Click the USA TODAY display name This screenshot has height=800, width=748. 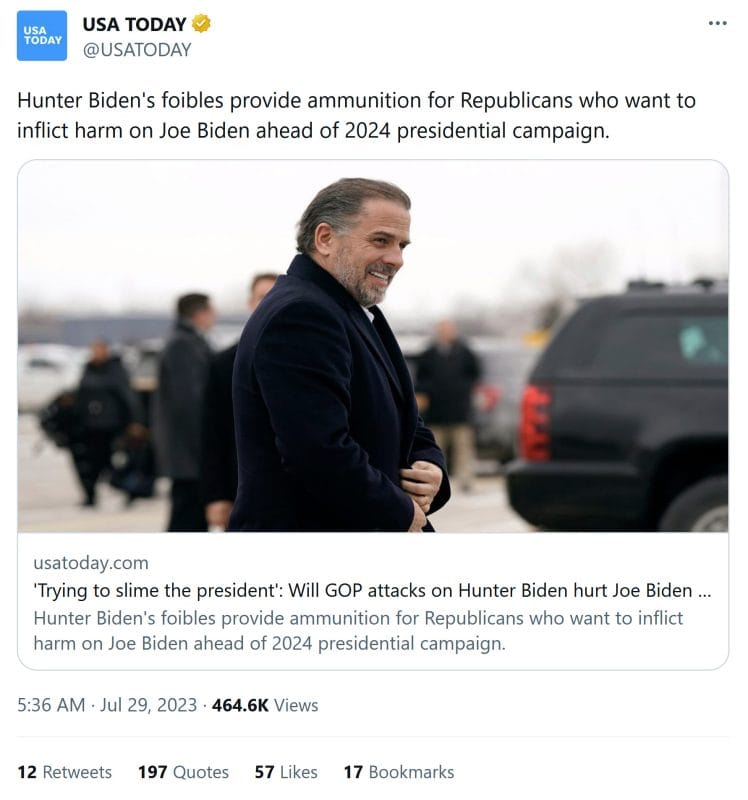[135, 24]
